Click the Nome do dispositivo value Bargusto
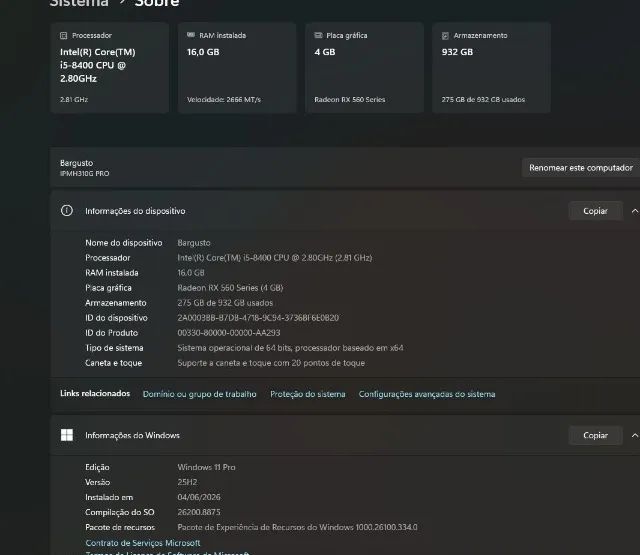 (x=194, y=243)
